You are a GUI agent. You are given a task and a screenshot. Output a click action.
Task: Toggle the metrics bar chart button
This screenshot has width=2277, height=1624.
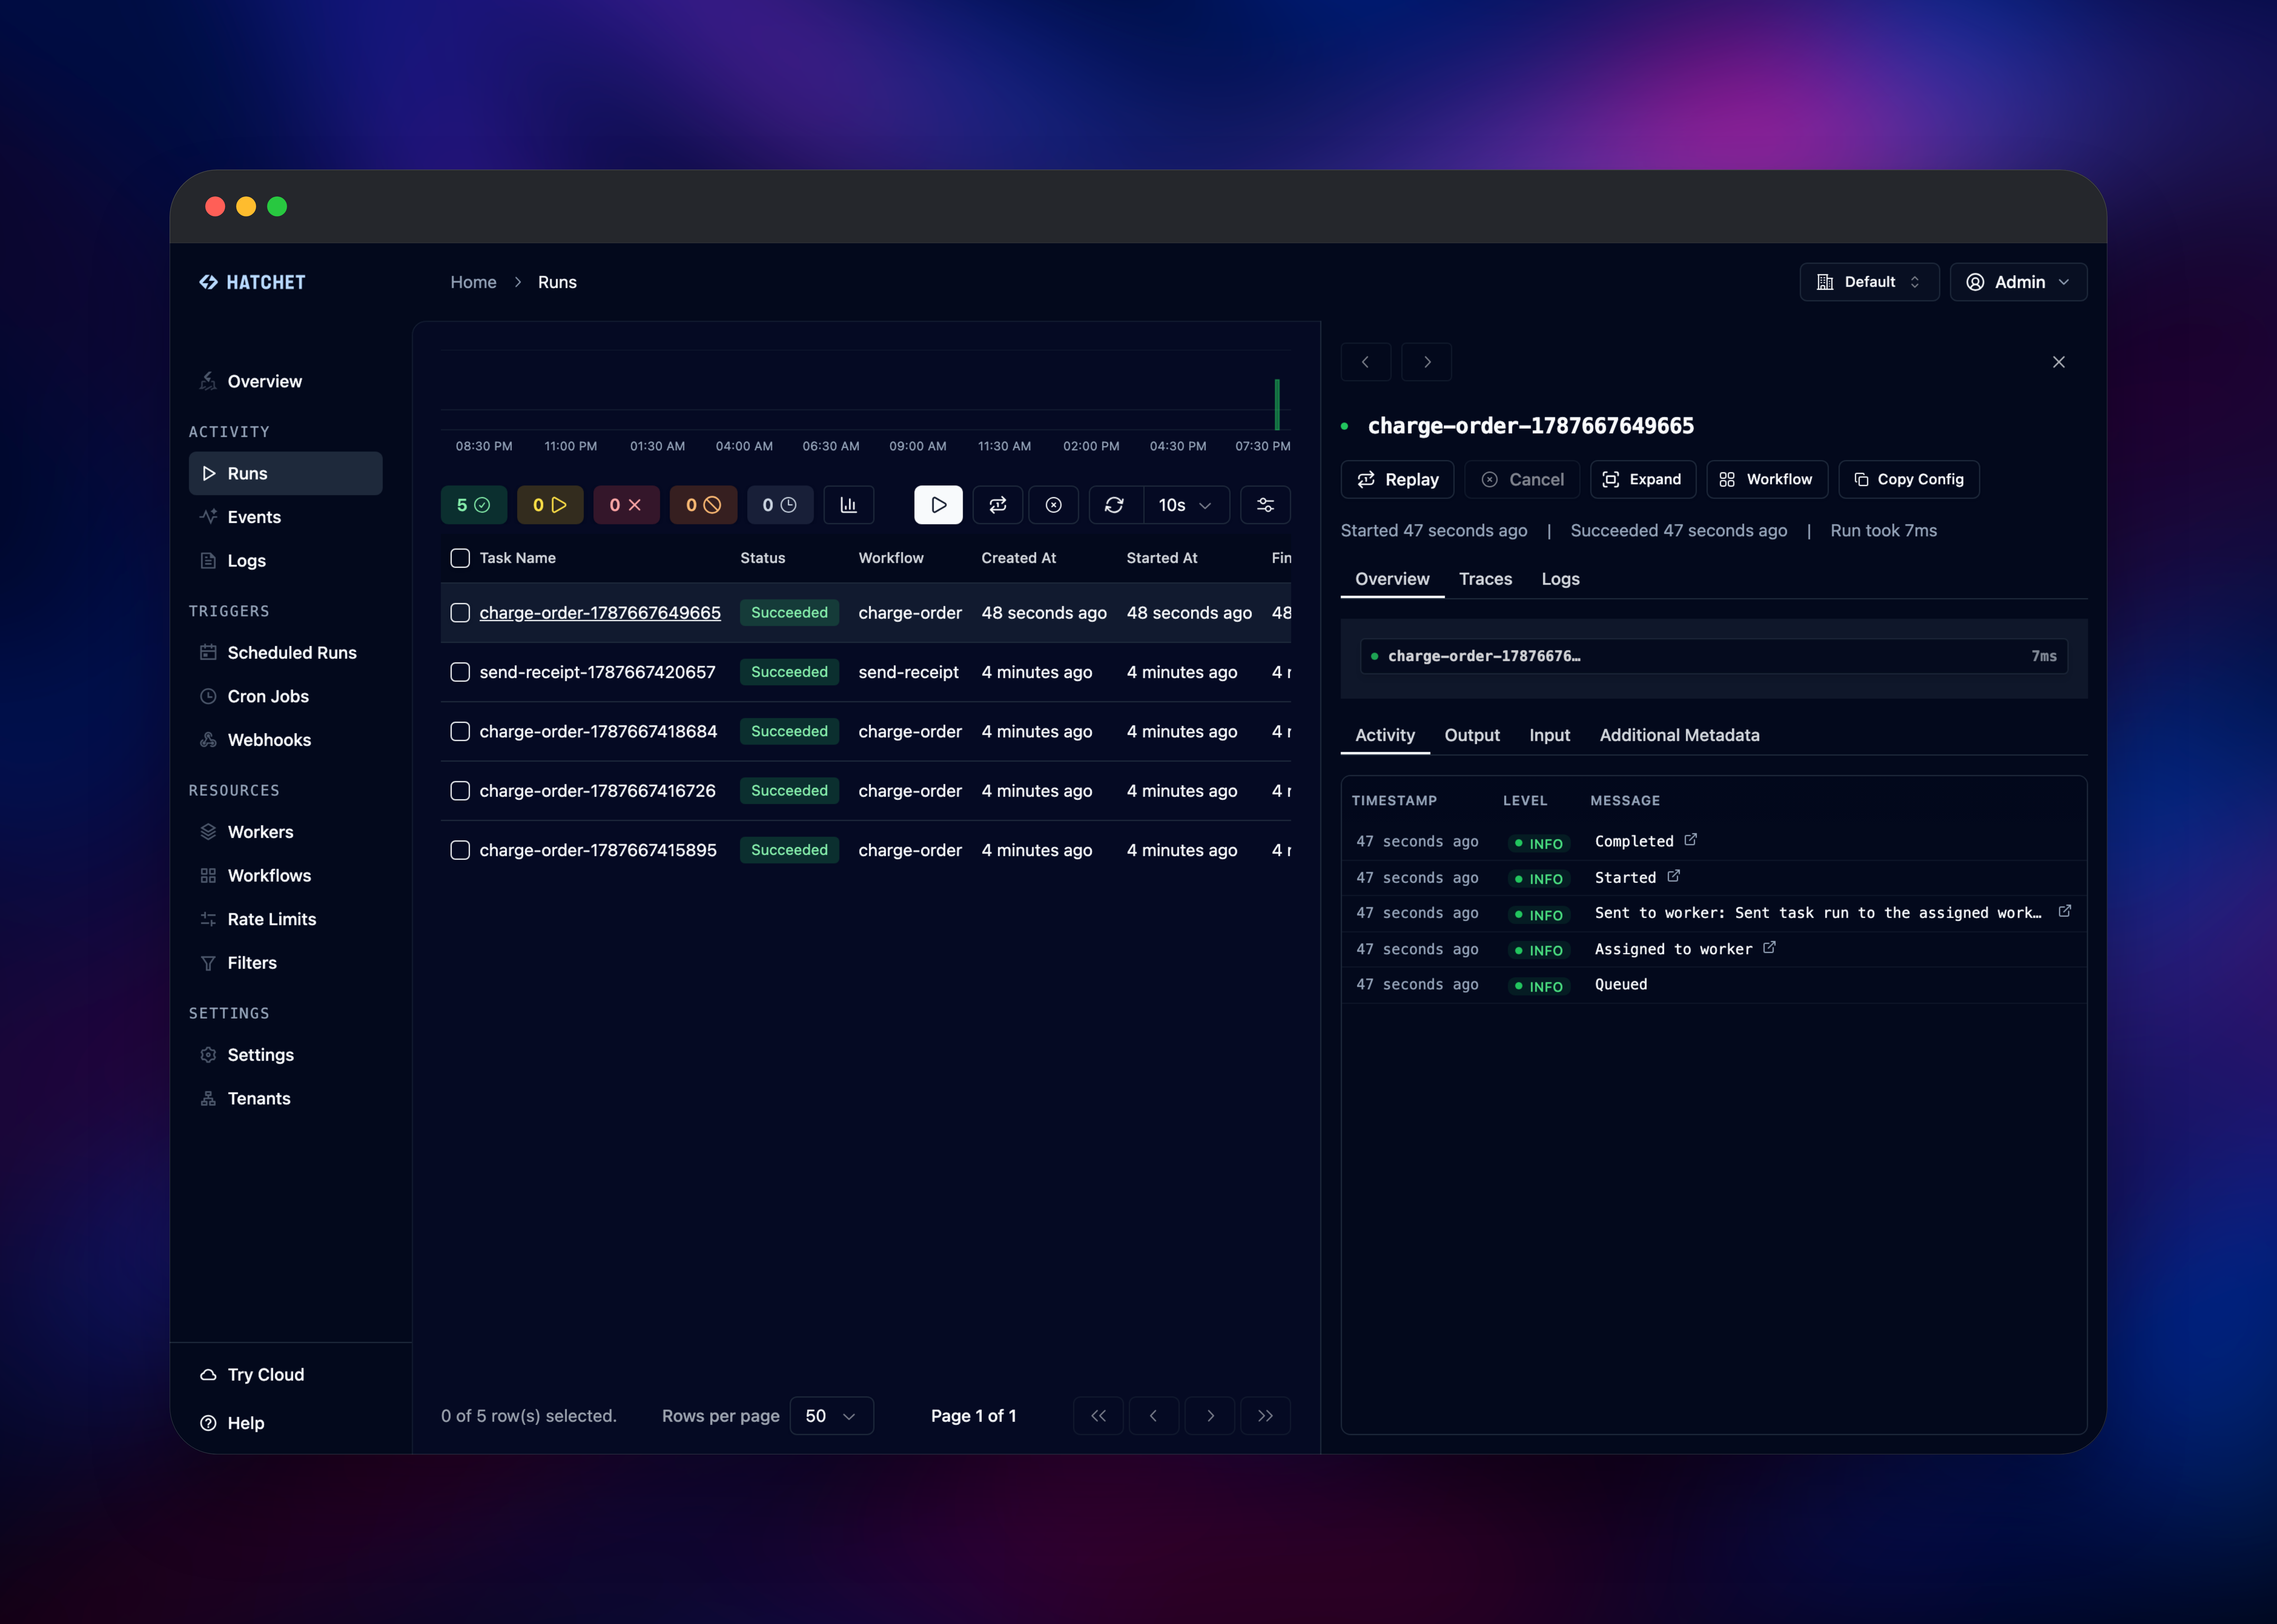click(849, 505)
